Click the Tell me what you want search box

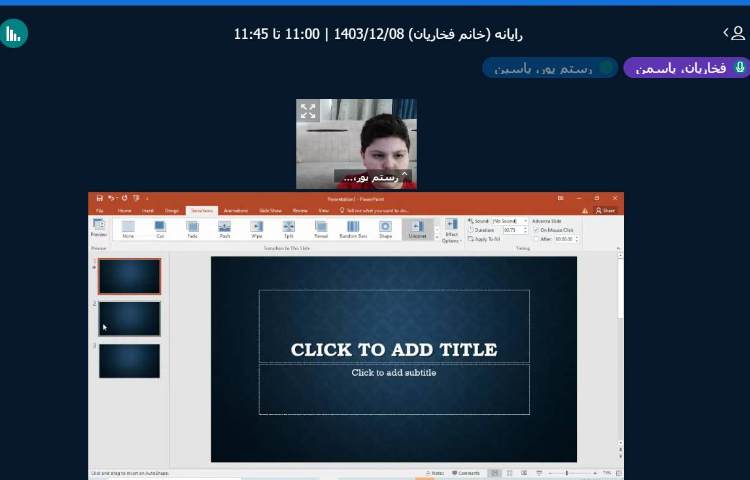[374, 210]
